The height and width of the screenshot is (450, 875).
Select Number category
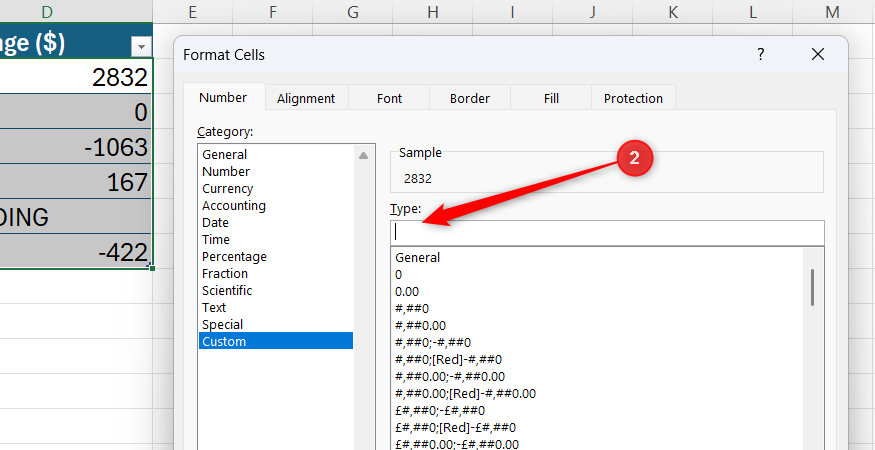click(276, 171)
